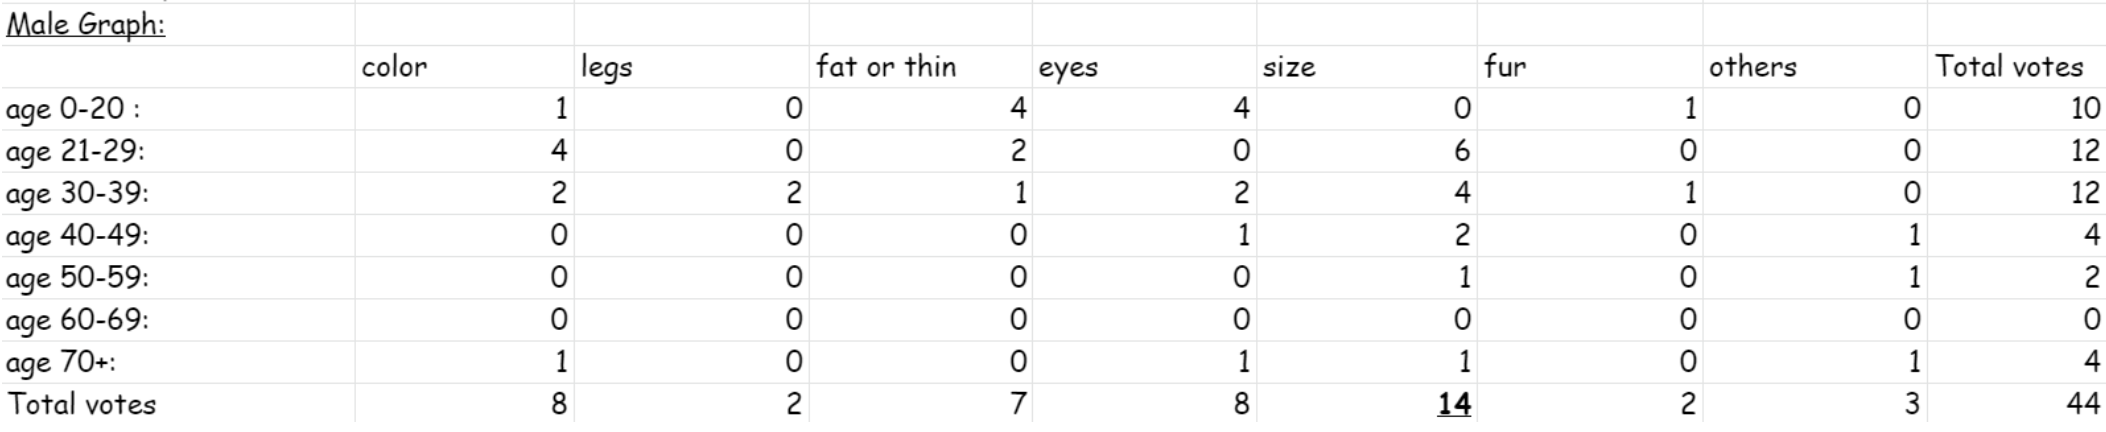Screen dimensions: 2106x432
Task: Select the 'age 40-49:' row label
Action: tap(77, 235)
